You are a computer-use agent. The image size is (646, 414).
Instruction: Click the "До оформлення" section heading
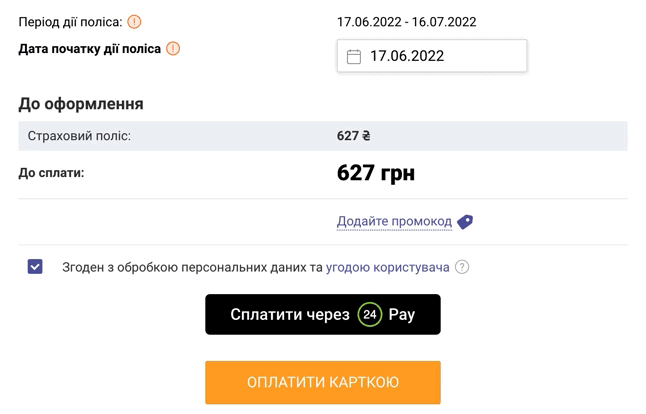click(x=81, y=104)
